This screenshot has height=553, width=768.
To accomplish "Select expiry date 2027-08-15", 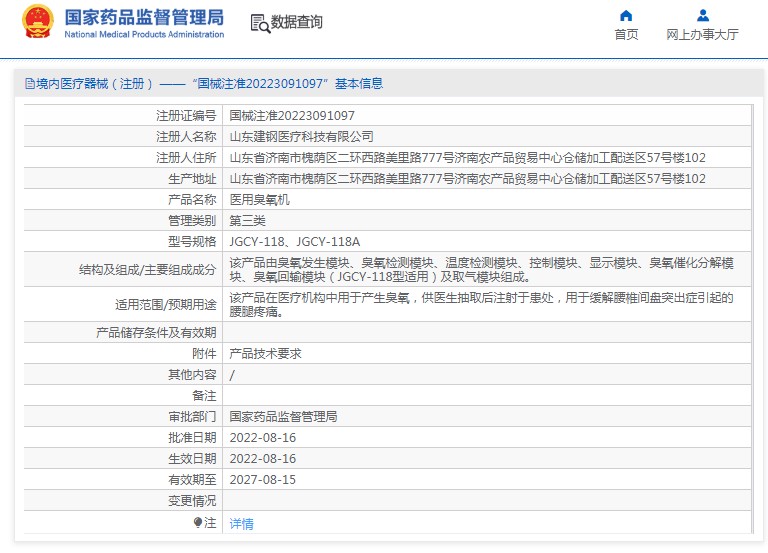I will click(263, 480).
